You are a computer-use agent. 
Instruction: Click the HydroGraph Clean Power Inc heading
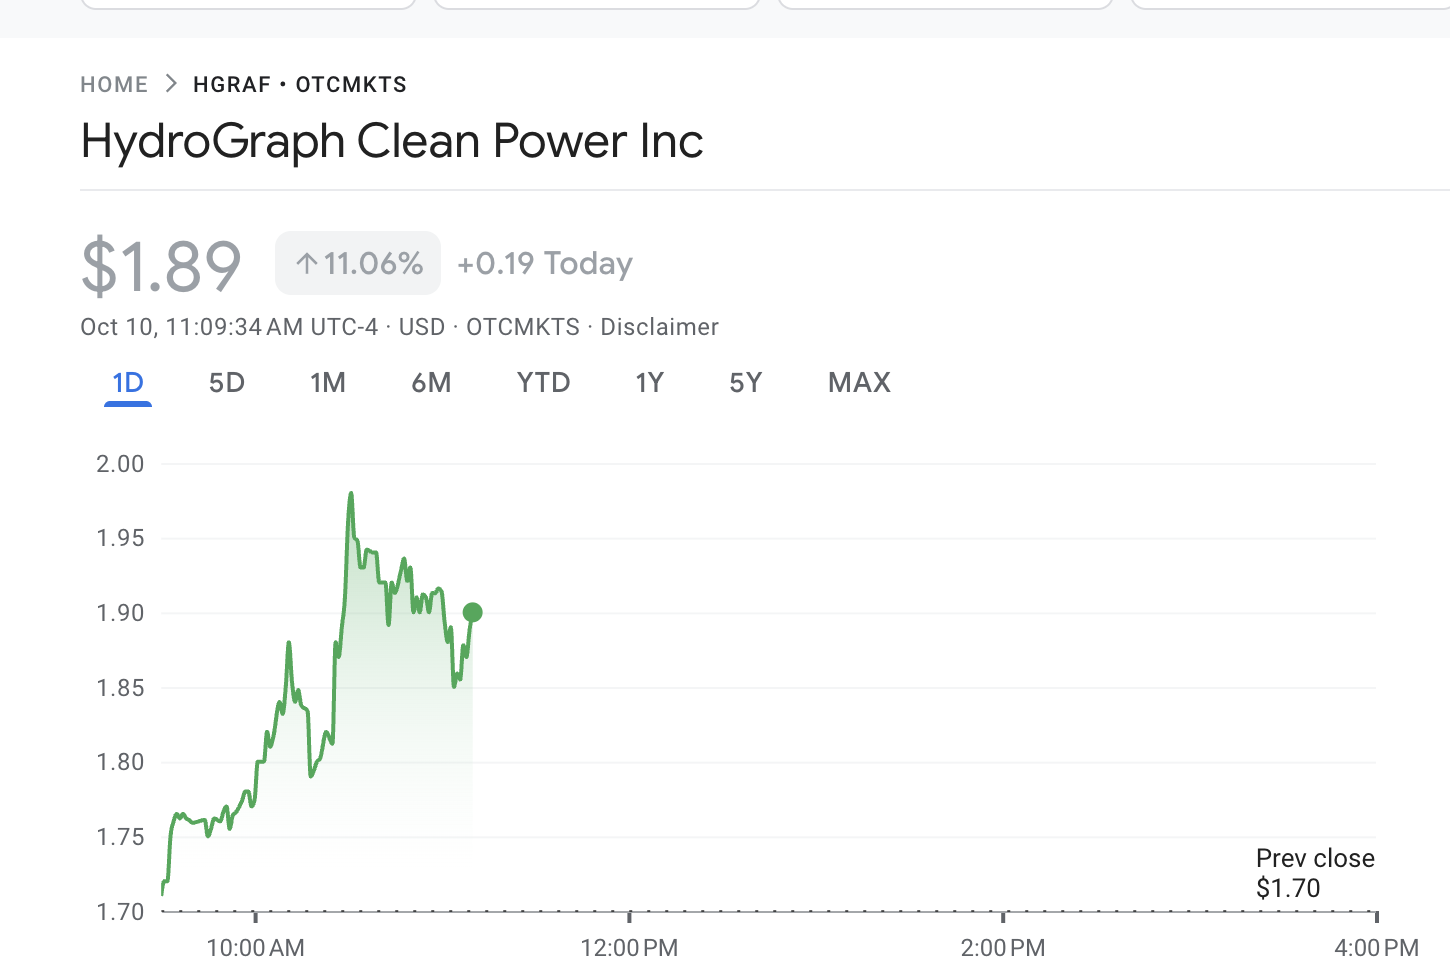click(392, 141)
